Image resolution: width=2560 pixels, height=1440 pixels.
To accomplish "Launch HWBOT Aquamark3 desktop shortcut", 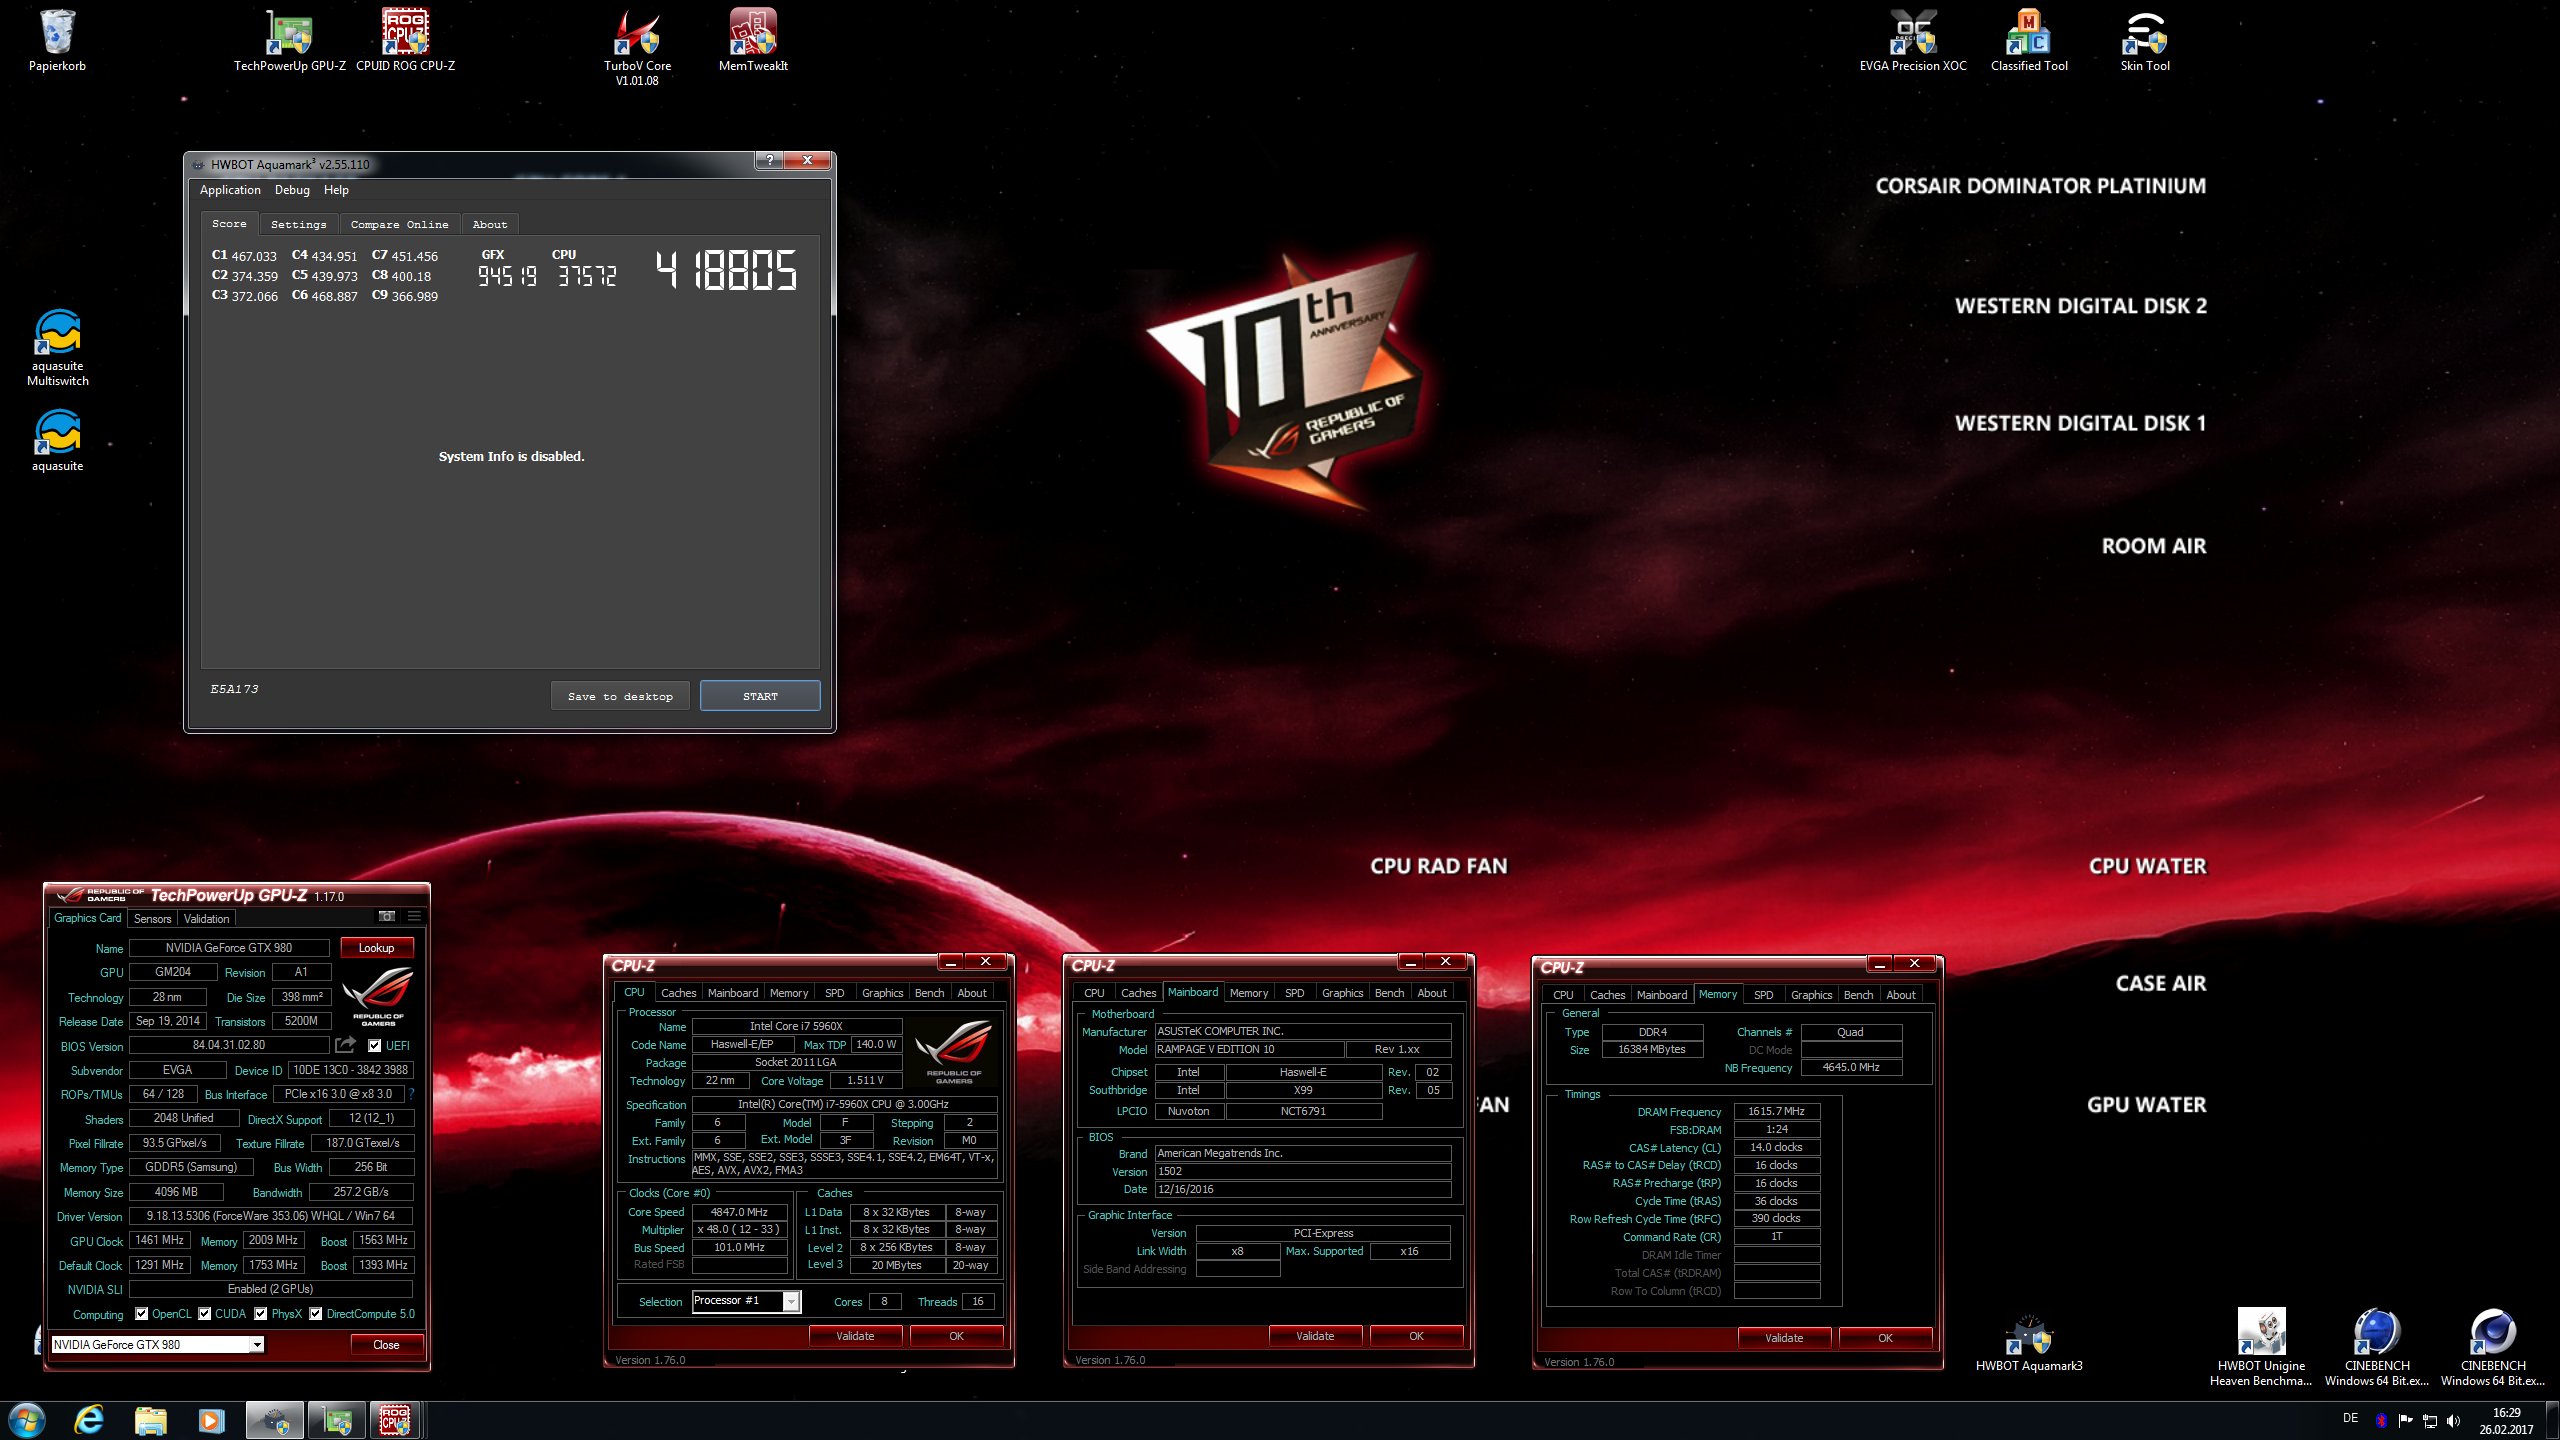I will point(2029,1343).
